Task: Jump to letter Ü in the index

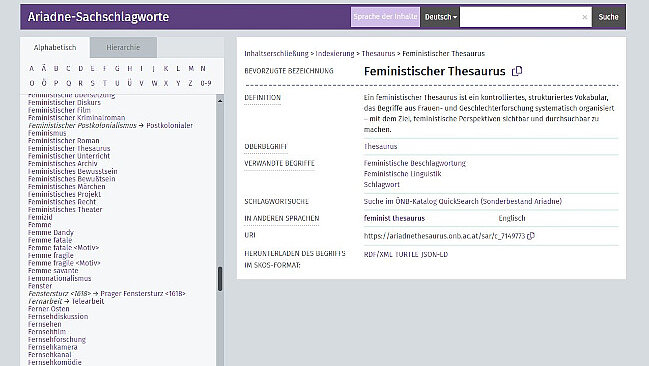Action: [x=130, y=83]
